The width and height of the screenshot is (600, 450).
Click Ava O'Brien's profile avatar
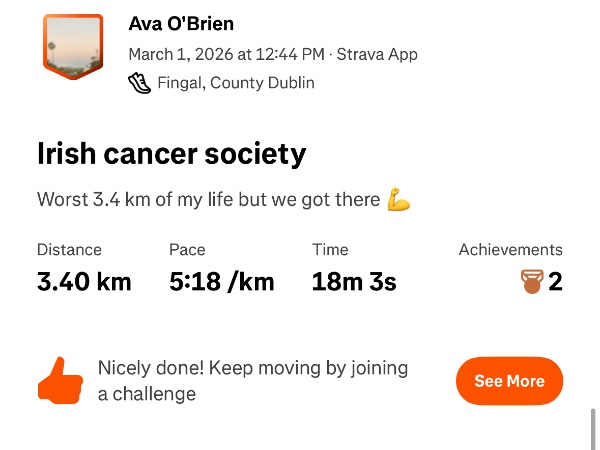[x=72, y=46]
